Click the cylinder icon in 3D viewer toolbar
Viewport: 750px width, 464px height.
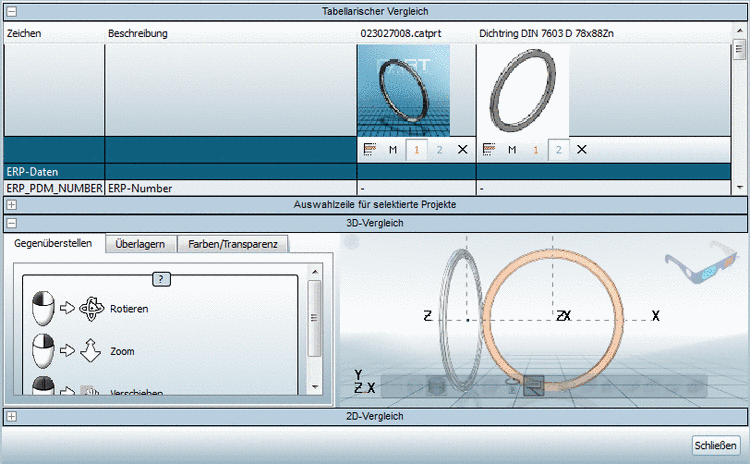pyautogui.click(x=436, y=386)
